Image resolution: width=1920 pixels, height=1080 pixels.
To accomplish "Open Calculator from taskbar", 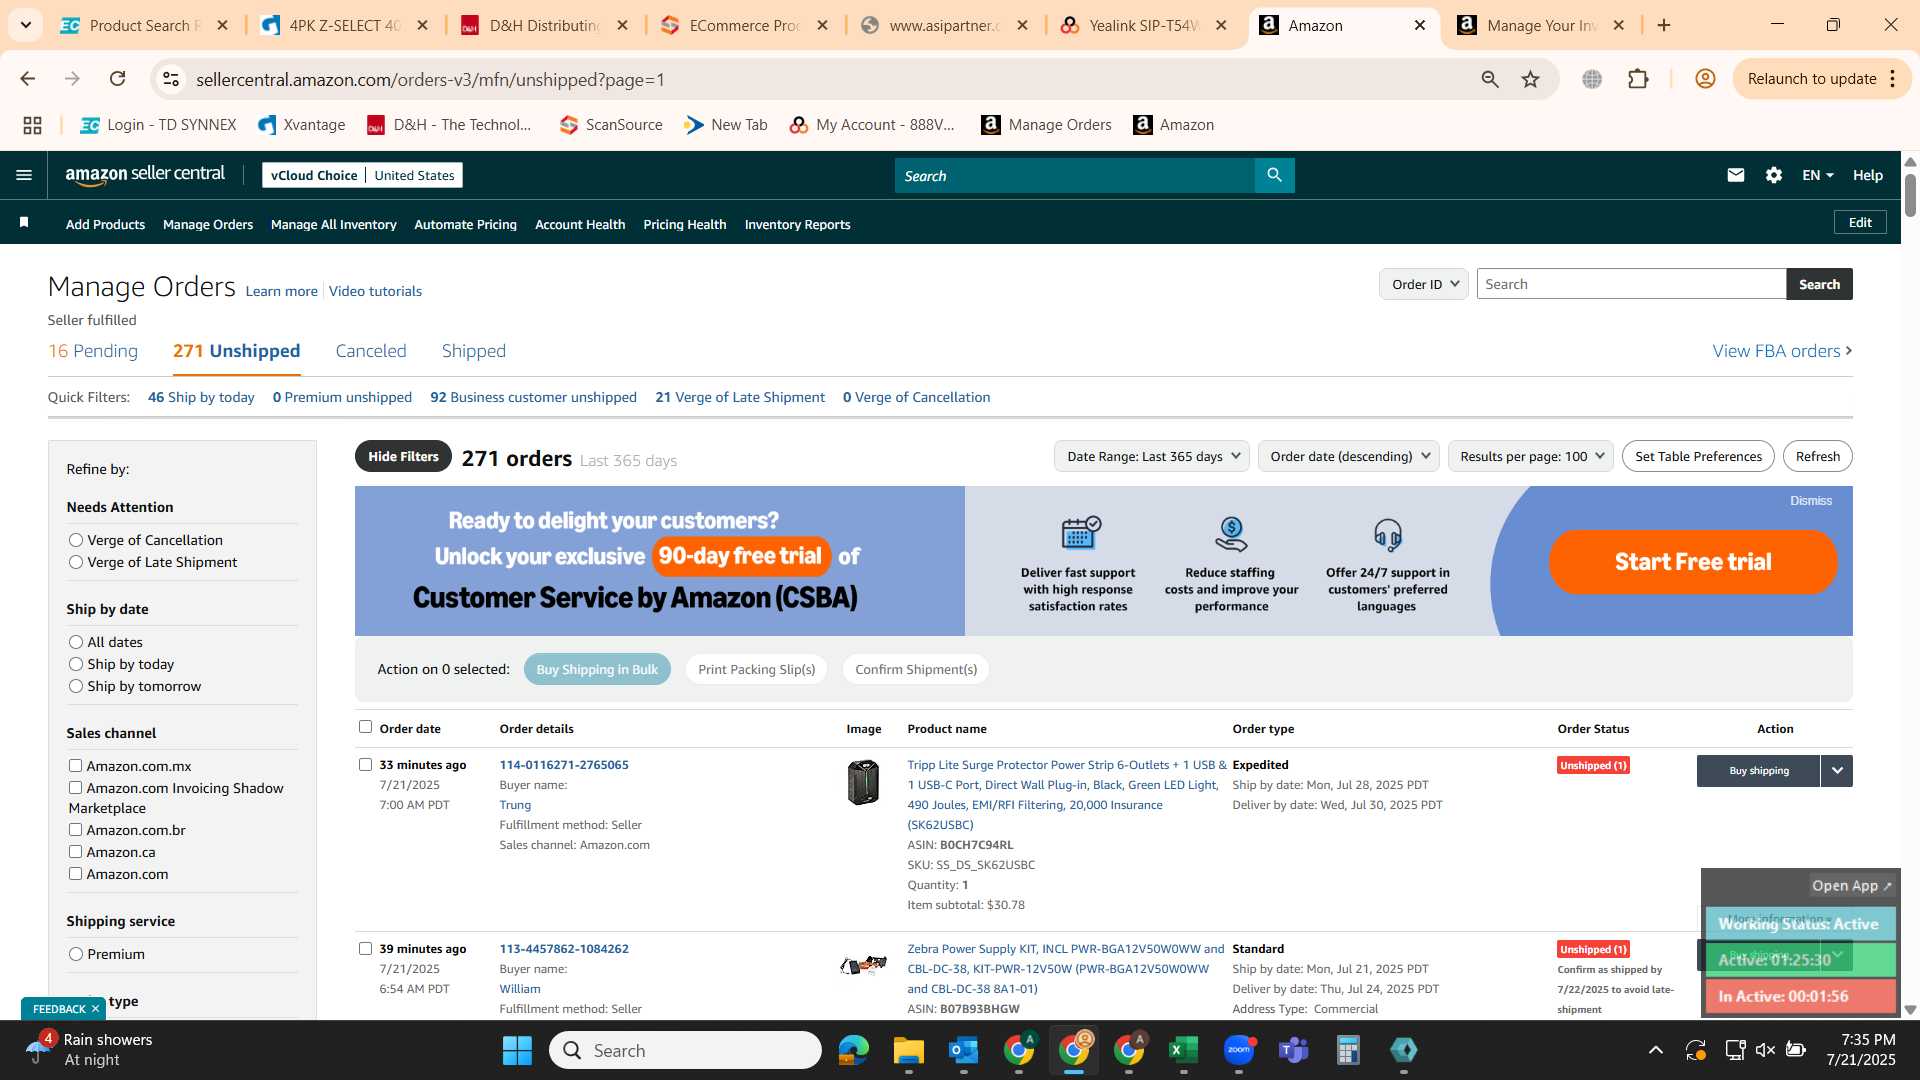I will tap(1348, 1050).
